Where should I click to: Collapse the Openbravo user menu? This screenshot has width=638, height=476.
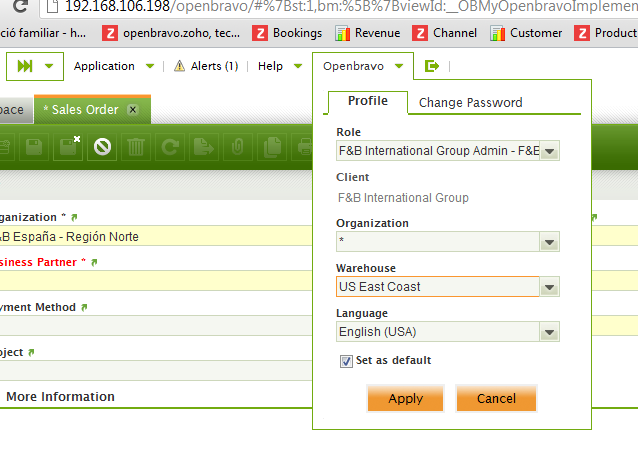pos(363,66)
